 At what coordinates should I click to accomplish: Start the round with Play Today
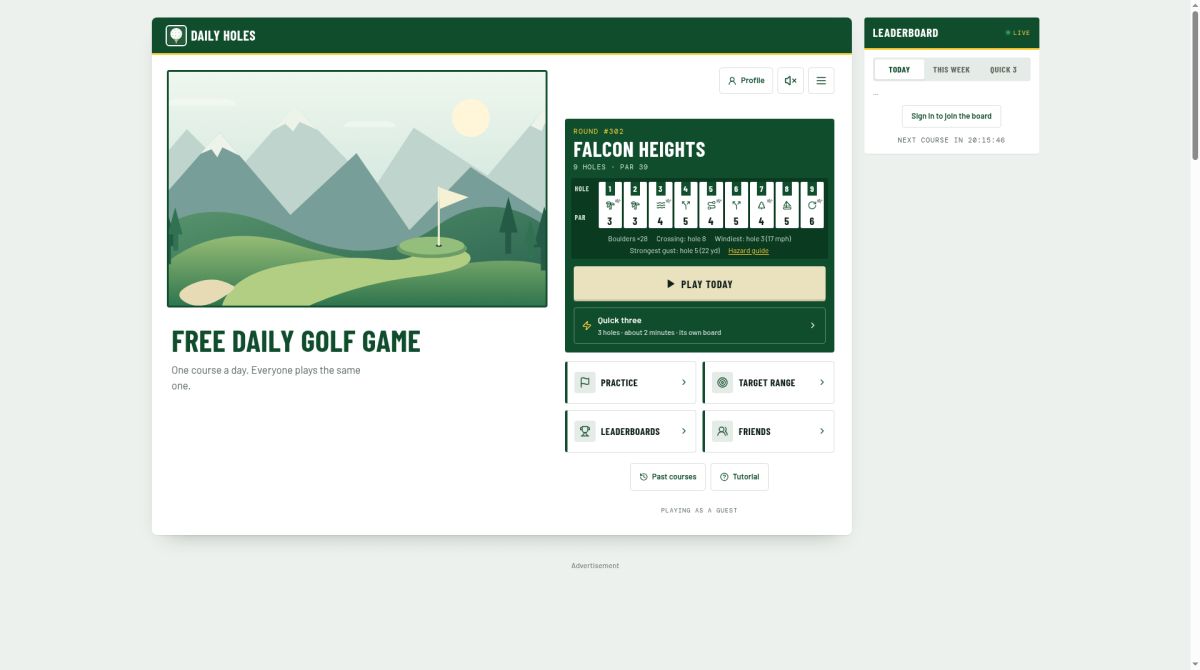pos(699,284)
